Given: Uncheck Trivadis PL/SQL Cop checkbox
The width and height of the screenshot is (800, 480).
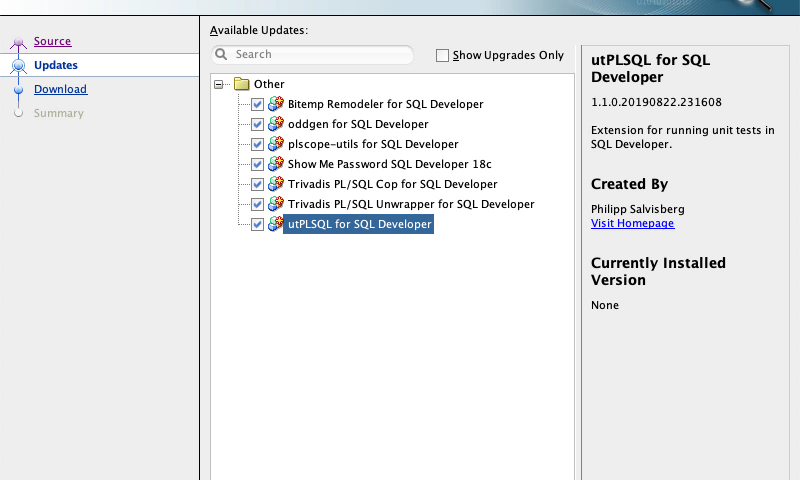Looking at the screenshot, I should [x=257, y=184].
